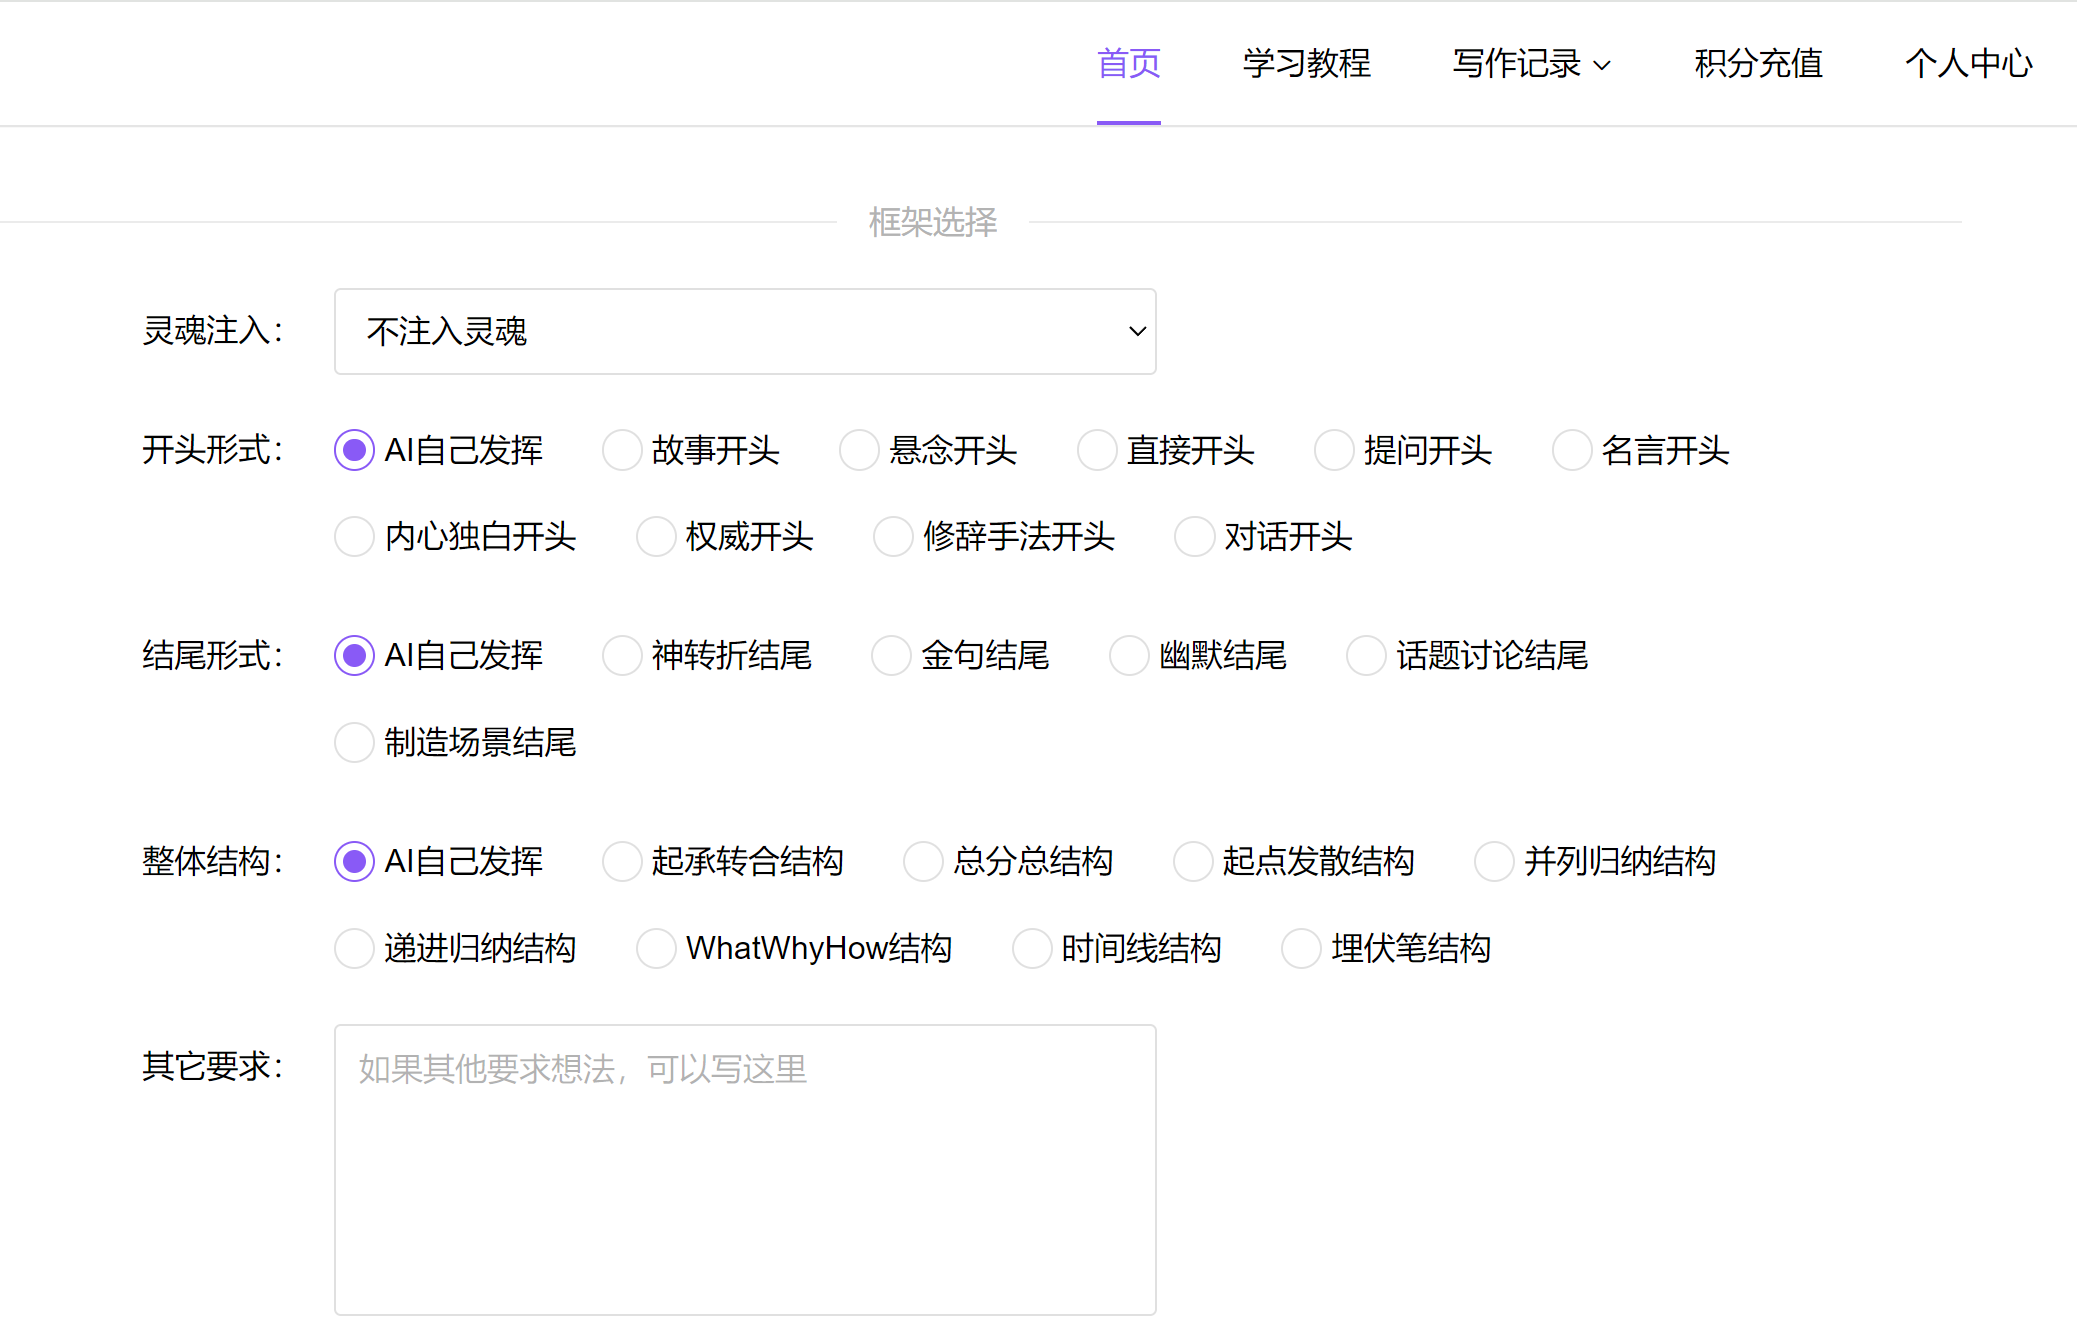Select 修辞手法开头 radio button

click(x=893, y=536)
